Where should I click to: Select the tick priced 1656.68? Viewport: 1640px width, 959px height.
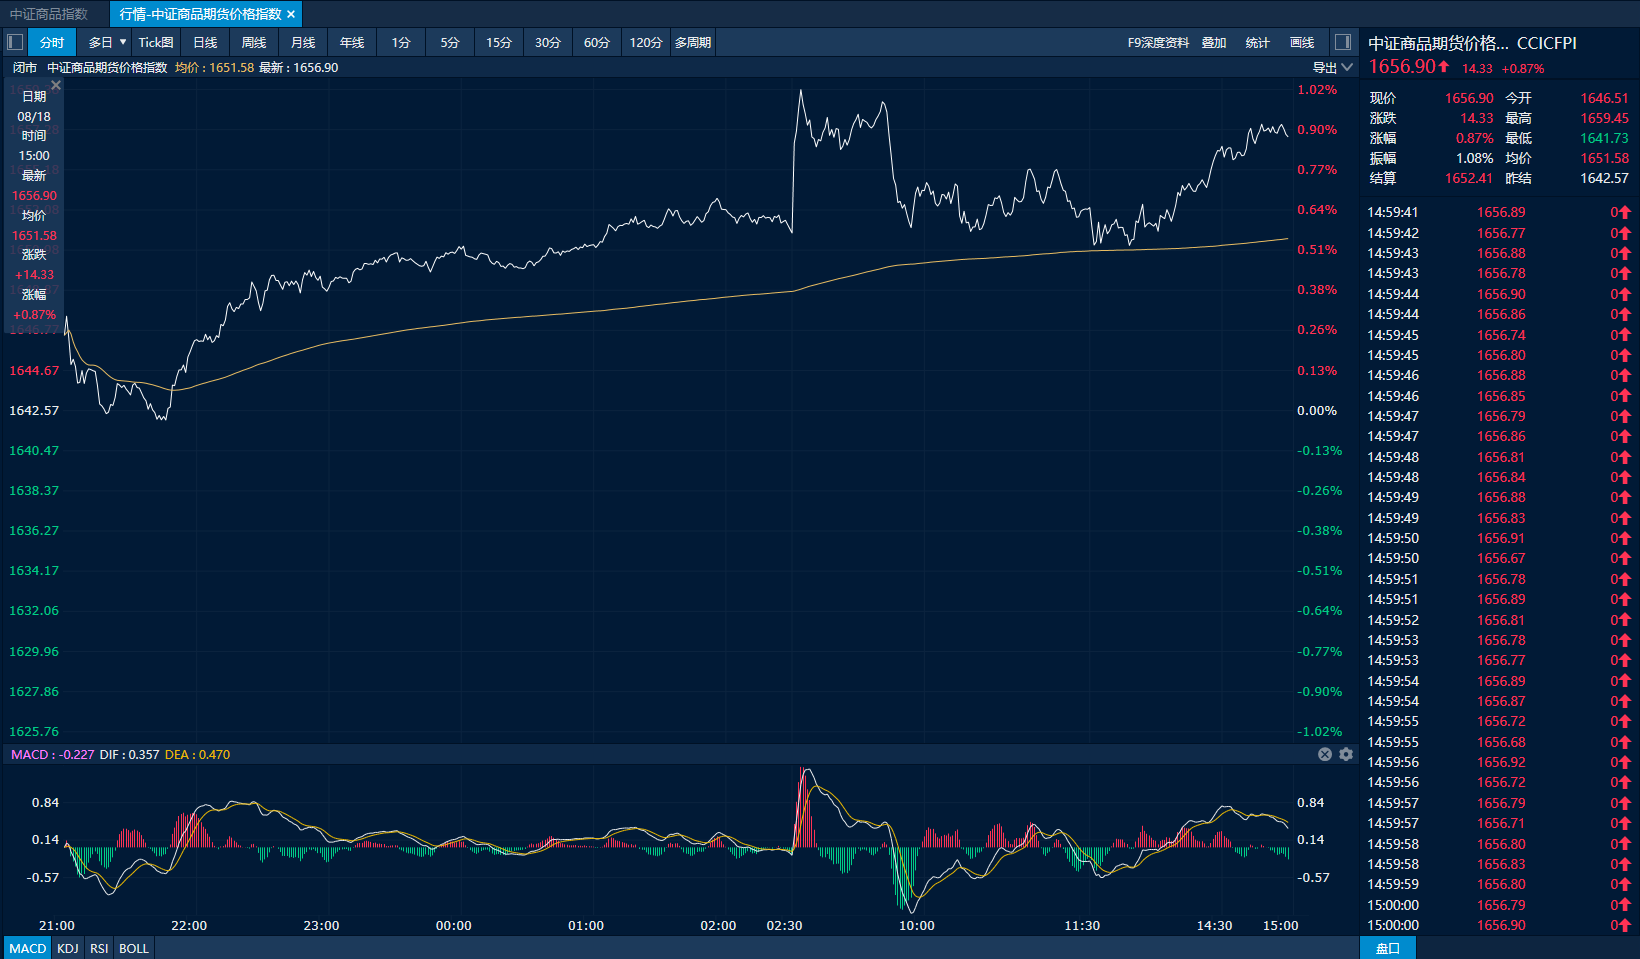1501,742
